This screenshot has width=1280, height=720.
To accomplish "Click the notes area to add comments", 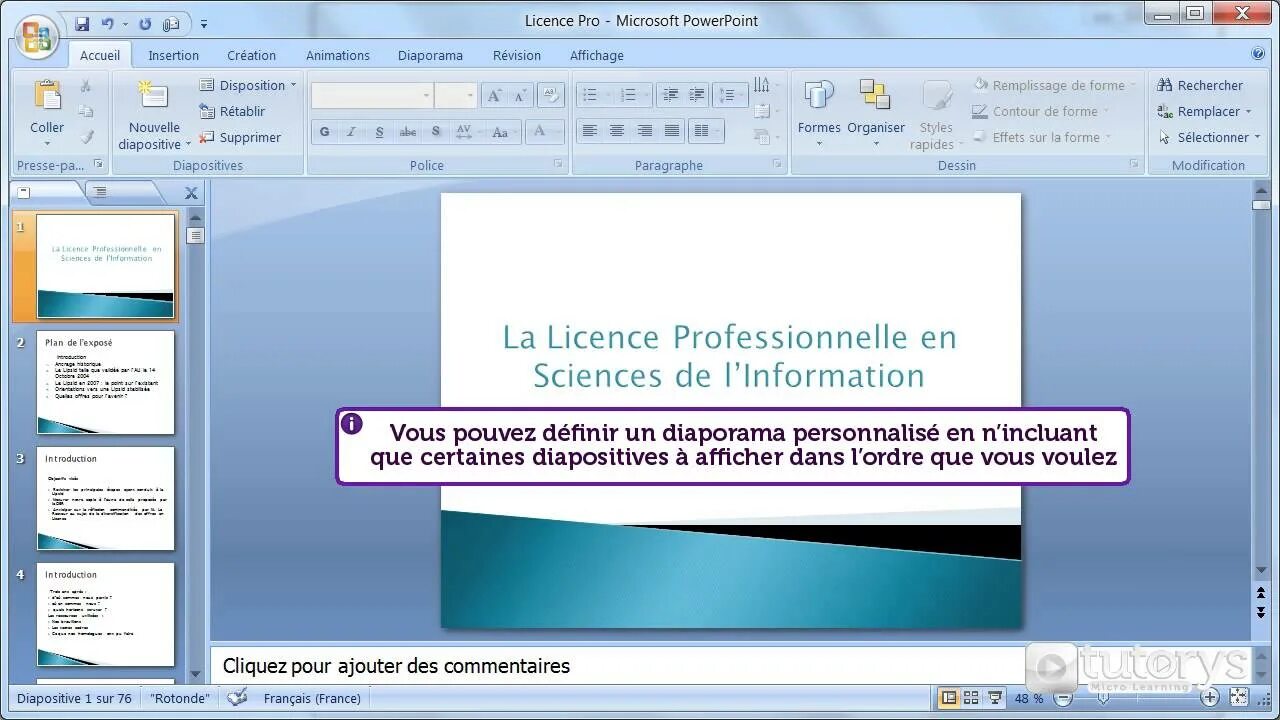I will [x=617, y=666].
